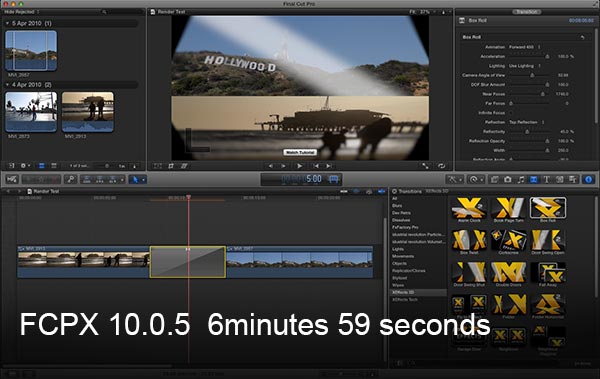Open the enhancements magic wand menu
The width and height of the screenshot is (600, 379).
coord(454,179)
